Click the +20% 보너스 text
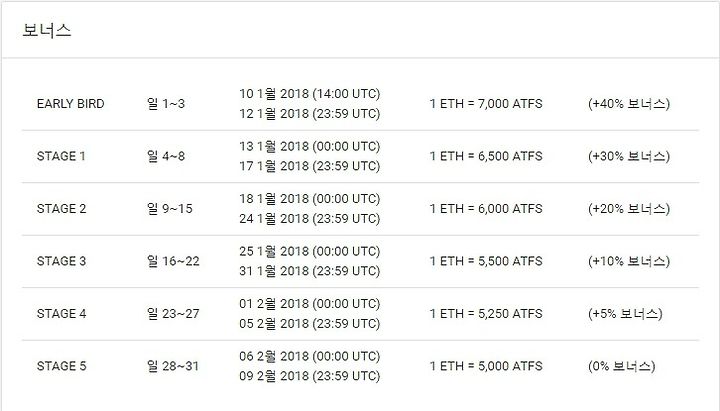This screenshot has width=720, height=411. click(x=629, y=208)
